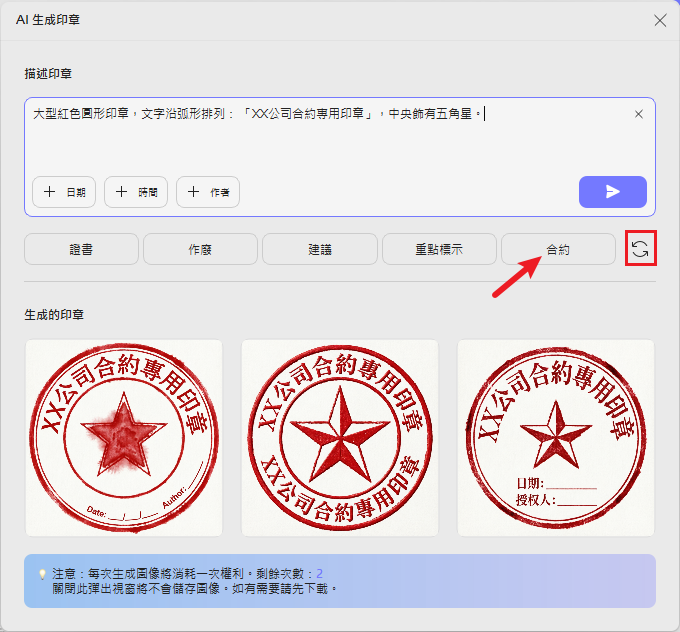680x632 pixels.
Task: Choose the 合約 preset
Action: pyautogui.click(x=558, y=249)
